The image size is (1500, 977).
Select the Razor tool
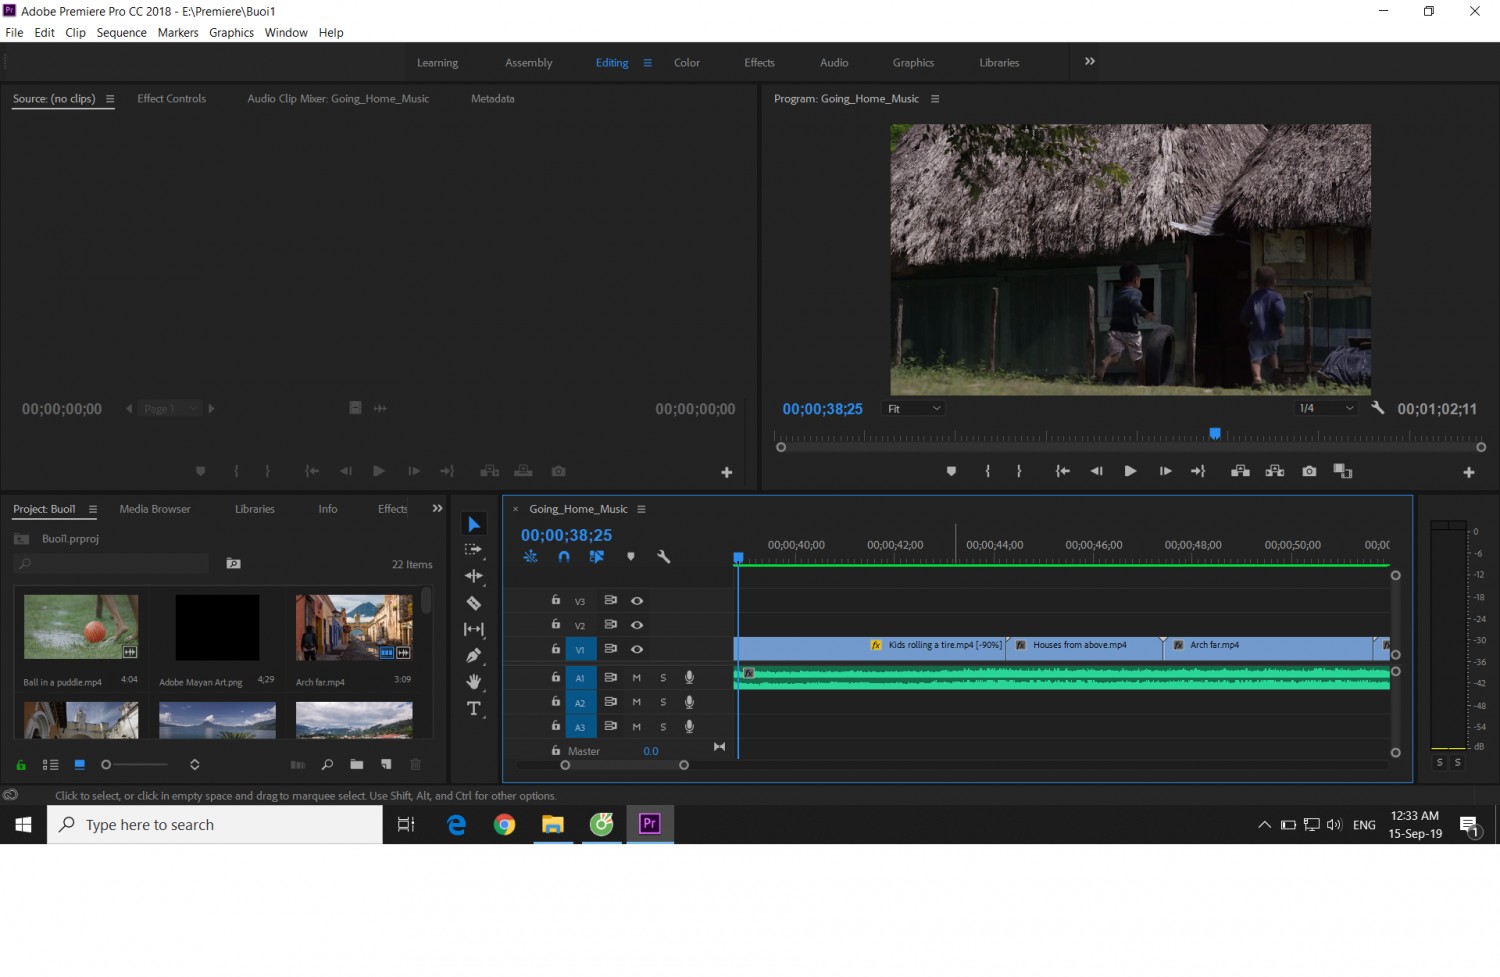point(474,603)
